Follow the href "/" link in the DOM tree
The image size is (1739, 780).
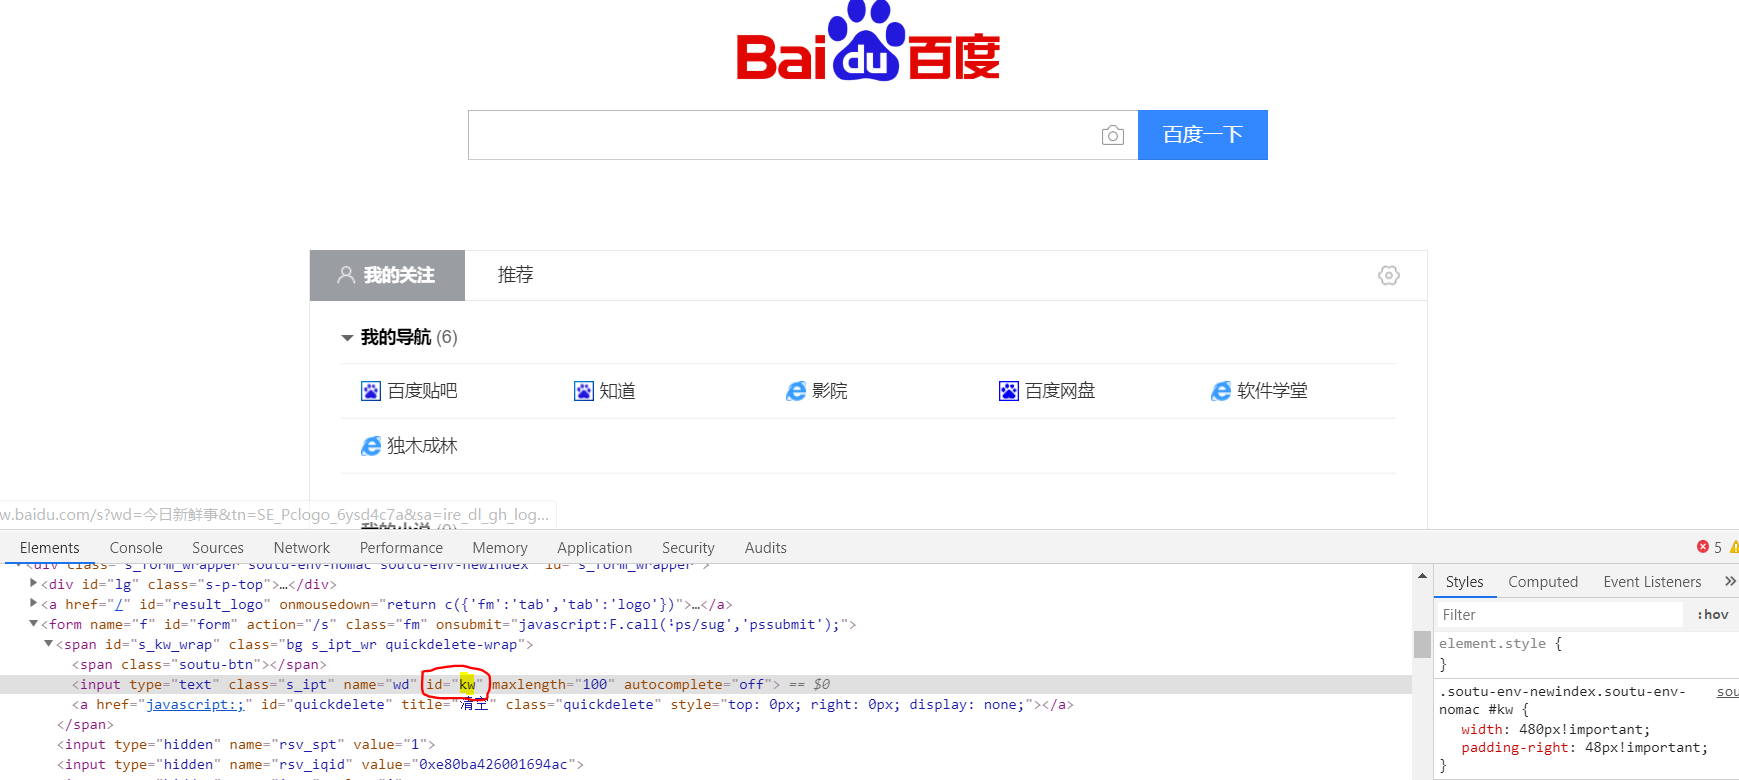coord(119,604)
